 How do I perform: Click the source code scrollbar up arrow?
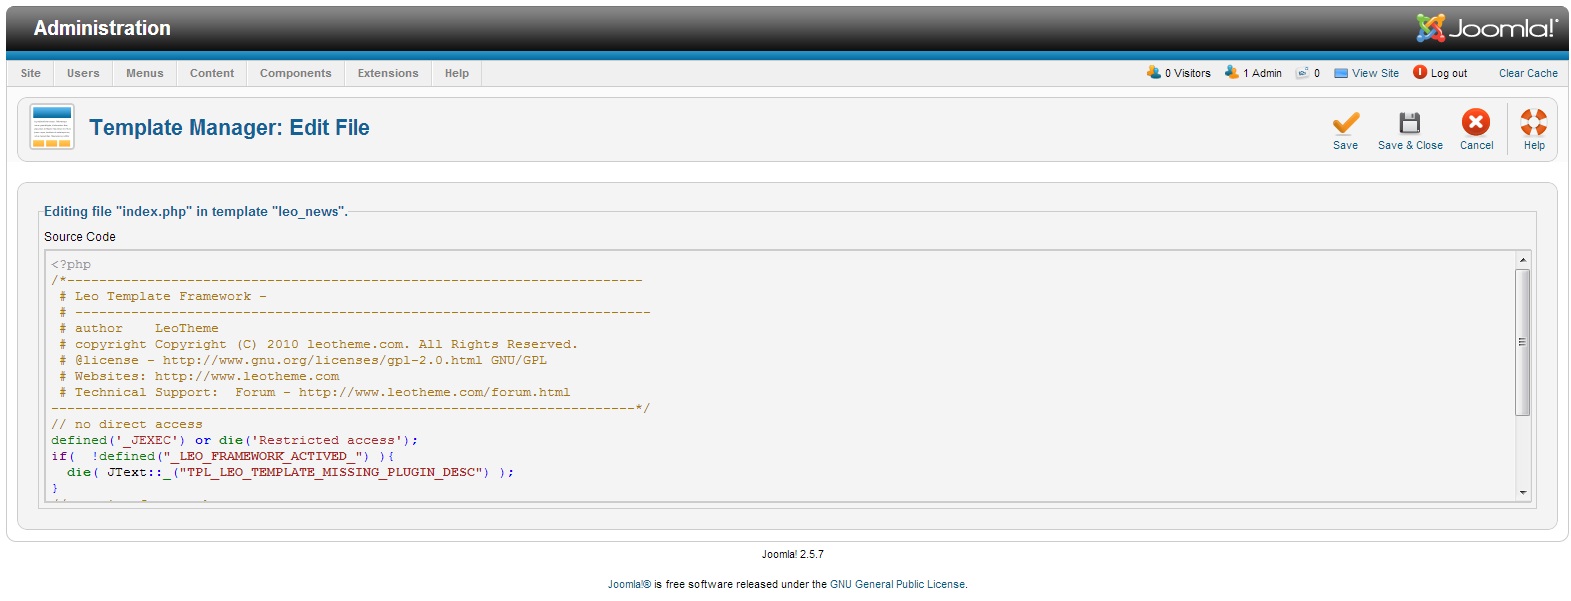(x=1523, y=260)
